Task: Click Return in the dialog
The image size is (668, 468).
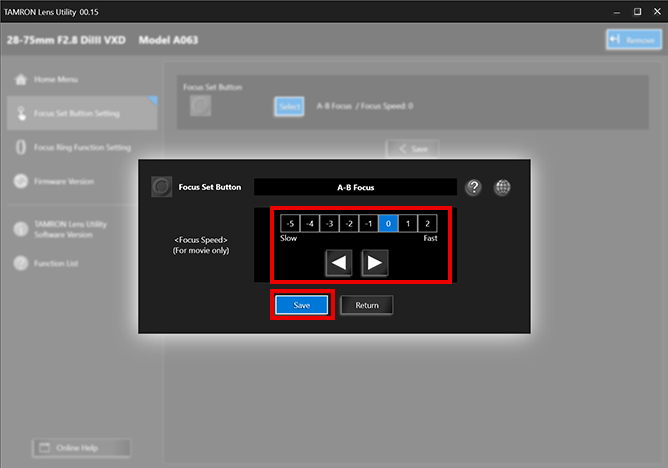Action: (x=367, y=305)
